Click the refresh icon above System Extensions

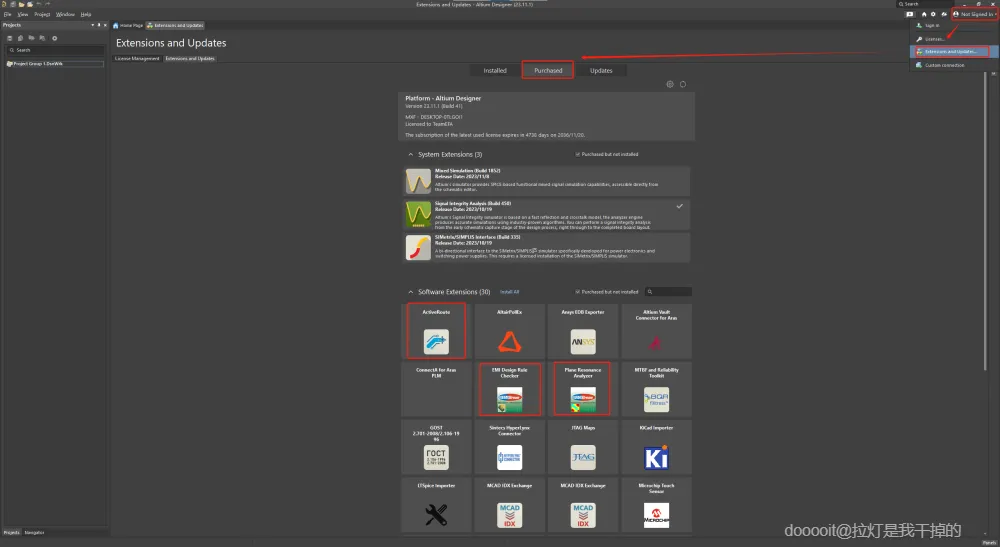click(682, 84)
